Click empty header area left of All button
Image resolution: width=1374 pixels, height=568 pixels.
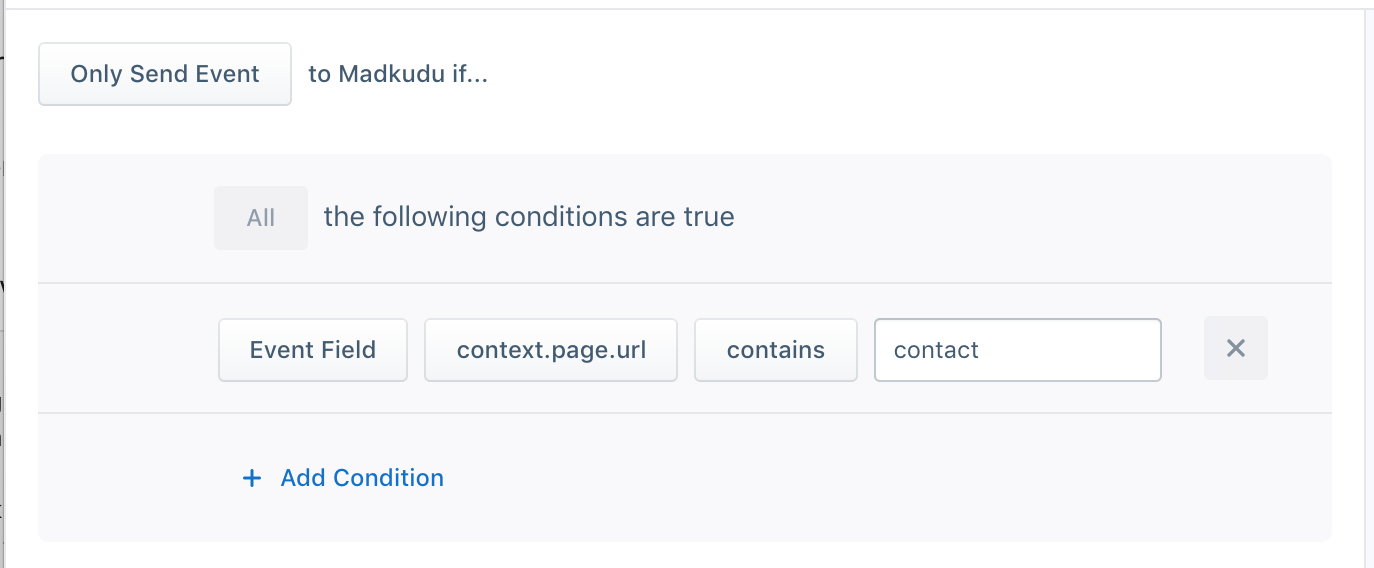click(126, 217)
